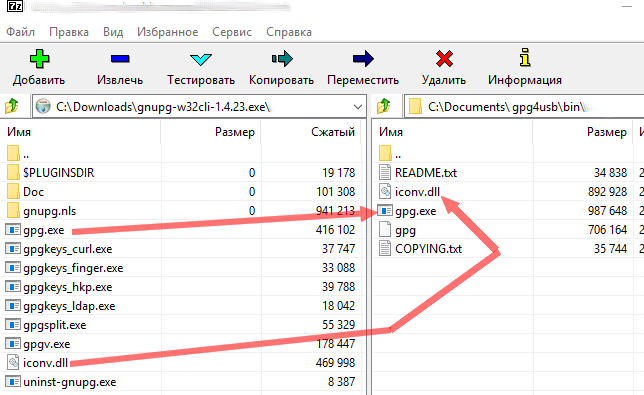Image resolution: width=644 pixels, height=395 pixels.
Task: Click iconv.dll icon in left panel
Action: pos(13,363)
